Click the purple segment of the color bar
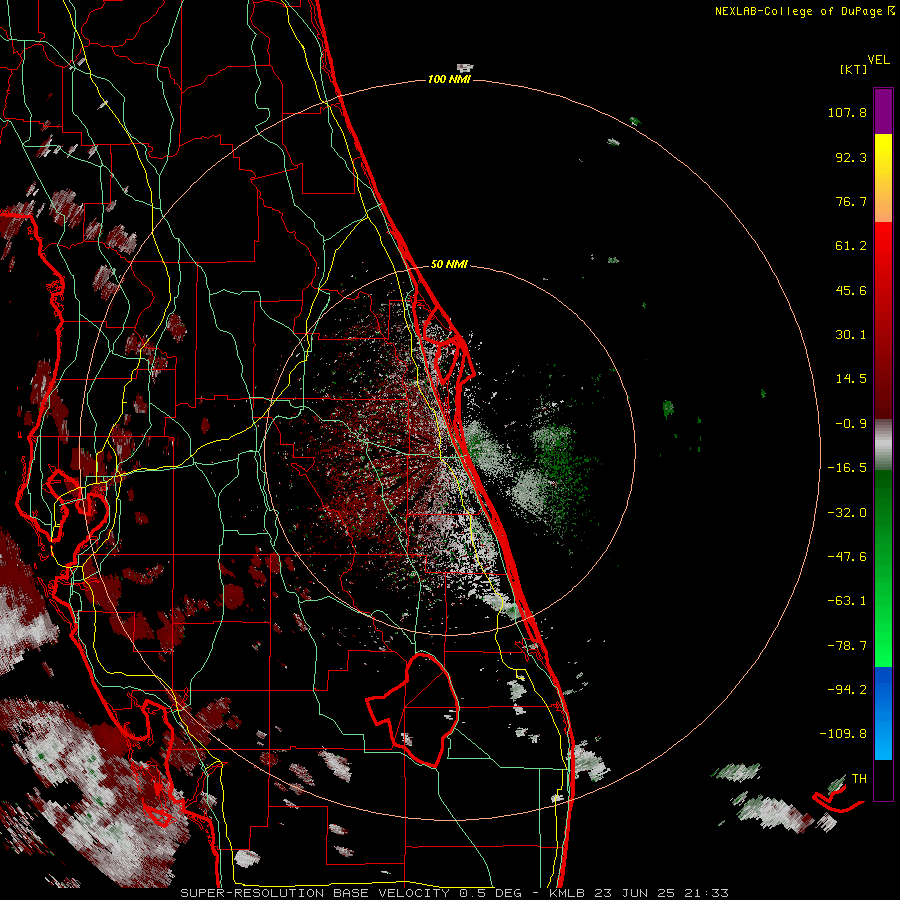The width and height of the screenshot is (900, 900). tap(883, 112)
